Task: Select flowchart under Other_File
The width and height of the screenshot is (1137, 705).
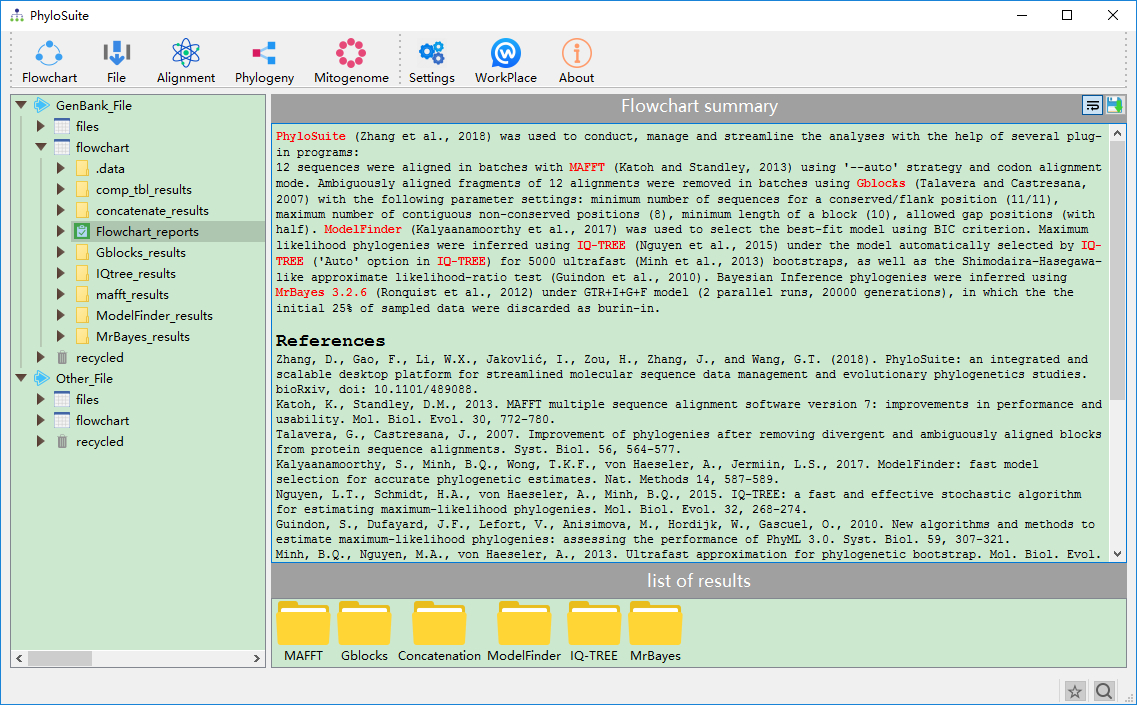Action: coord(102,421)
